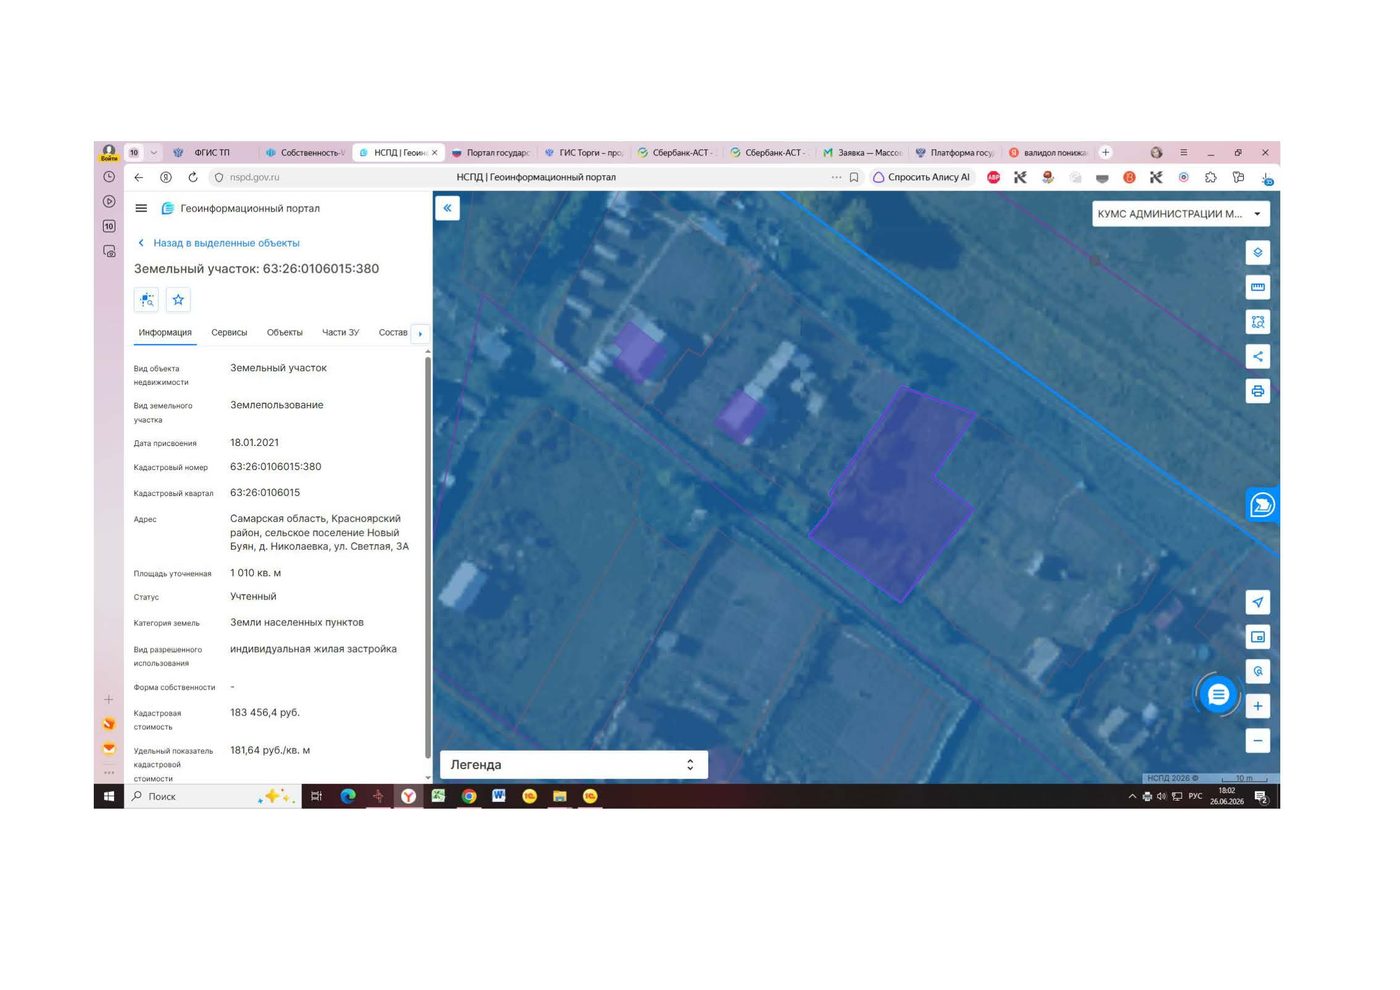This screenshot has width=1400, height=990.
Task: Zoom in with the plus button
Action: click(1257, 706)
